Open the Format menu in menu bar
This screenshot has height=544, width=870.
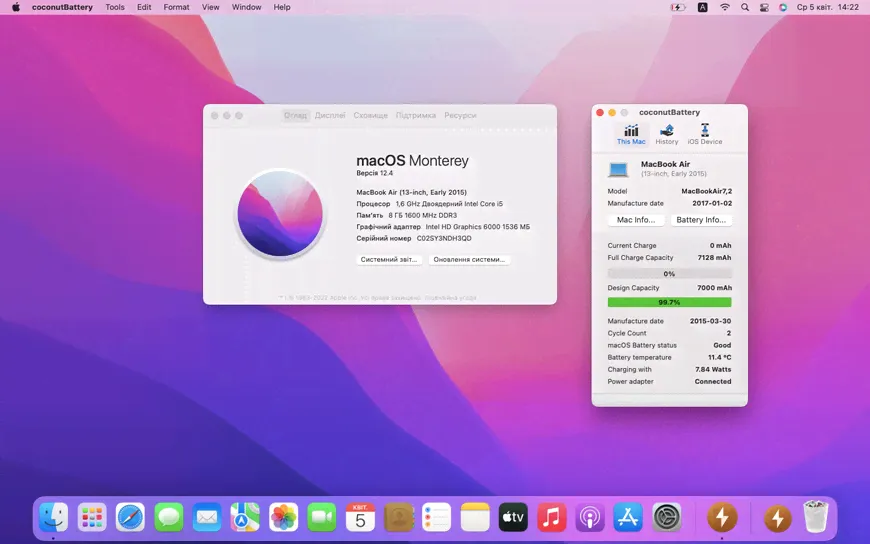[x=176, y=7]
